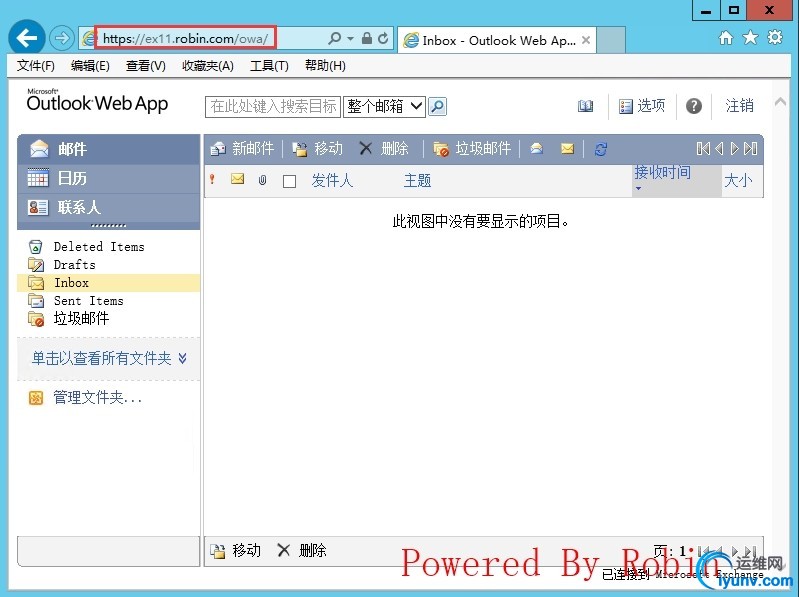The height and width of the screenshot is (597, 799).
Task: Click the mailbox search magnifier button
Action: [437, 106]
